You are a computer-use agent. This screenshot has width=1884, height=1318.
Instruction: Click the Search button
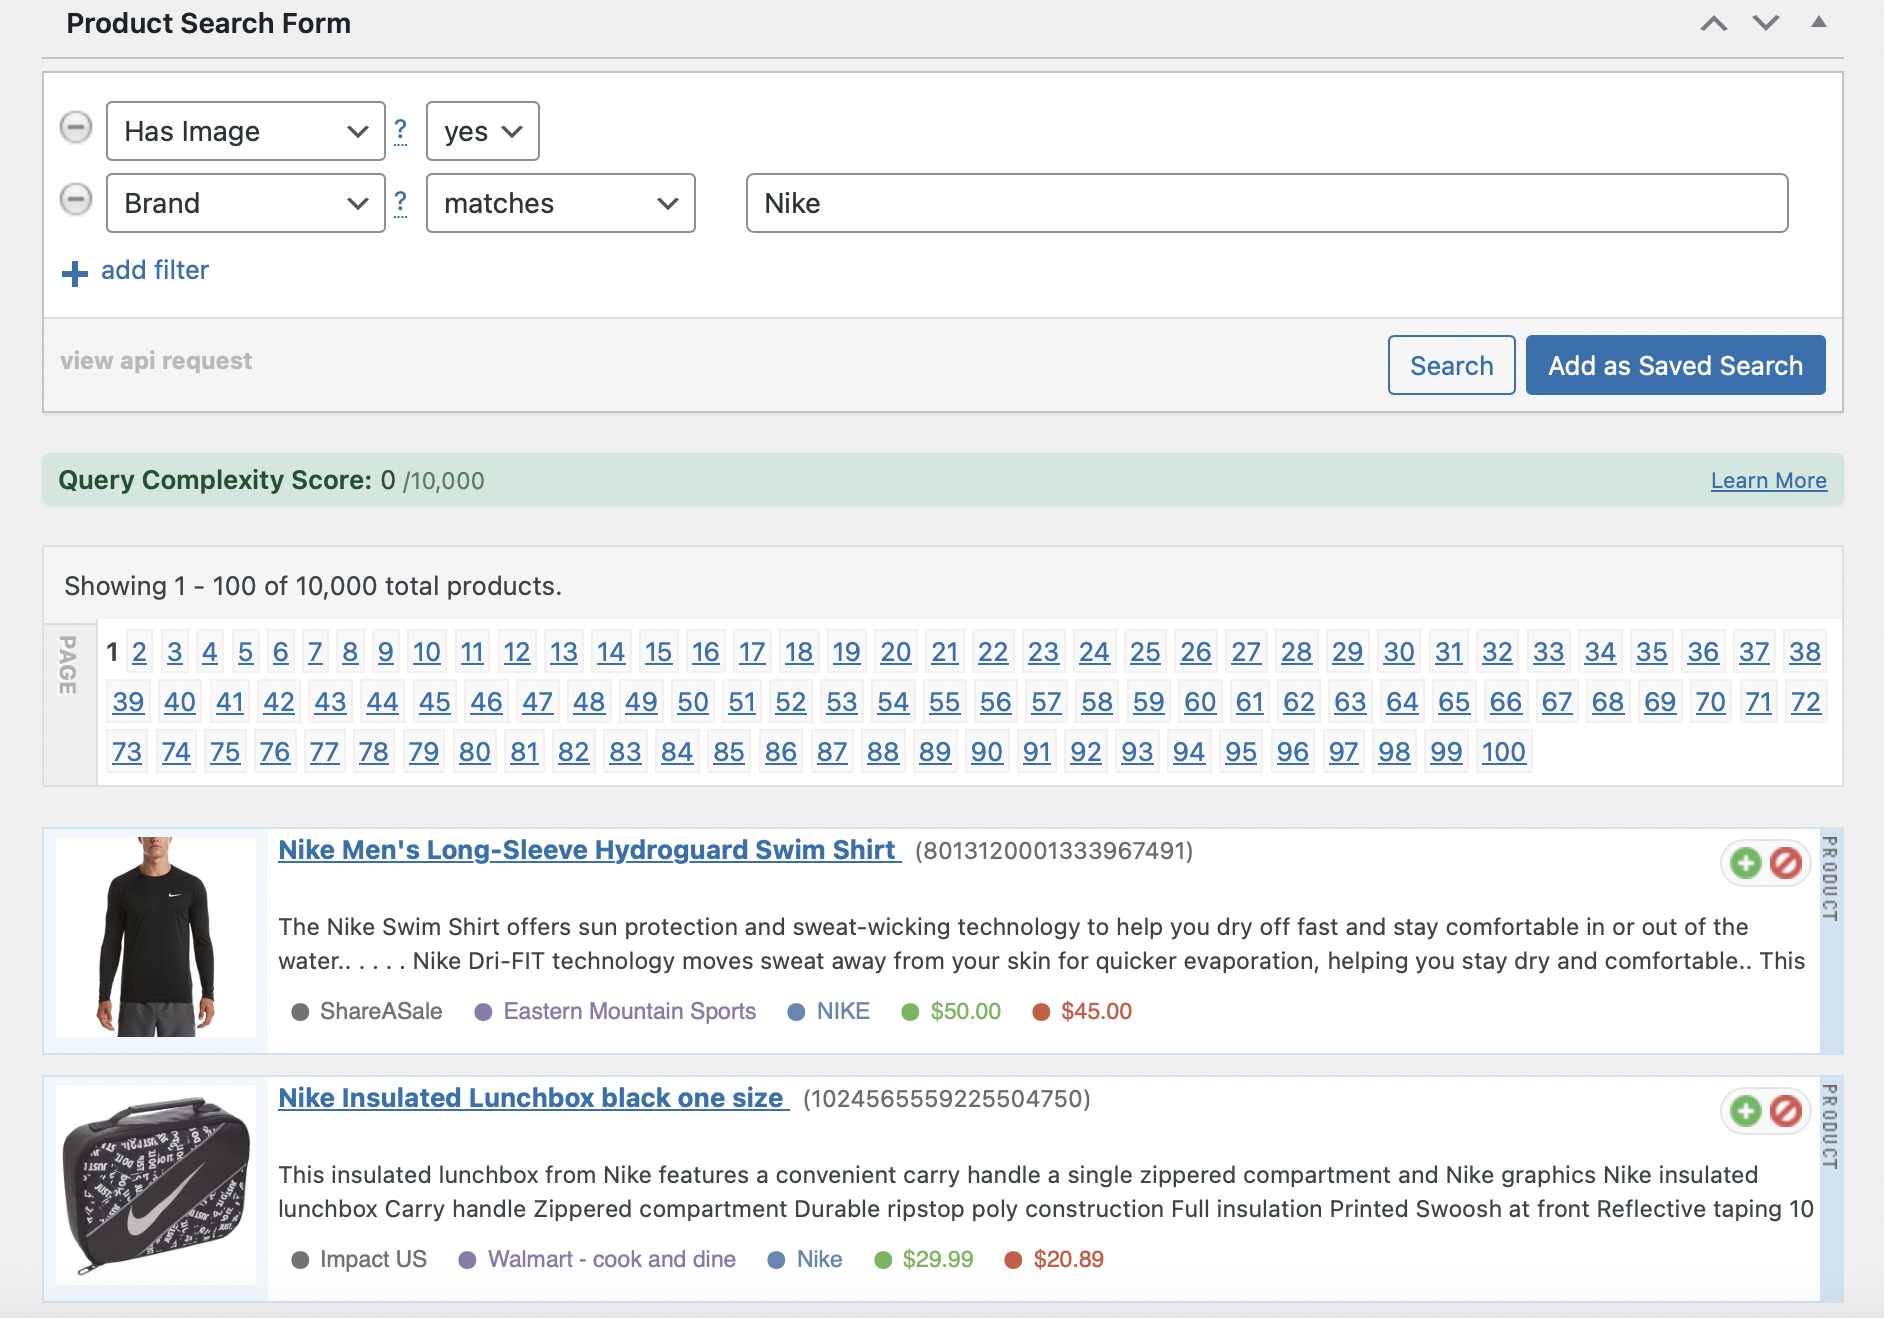[1452, 365]
